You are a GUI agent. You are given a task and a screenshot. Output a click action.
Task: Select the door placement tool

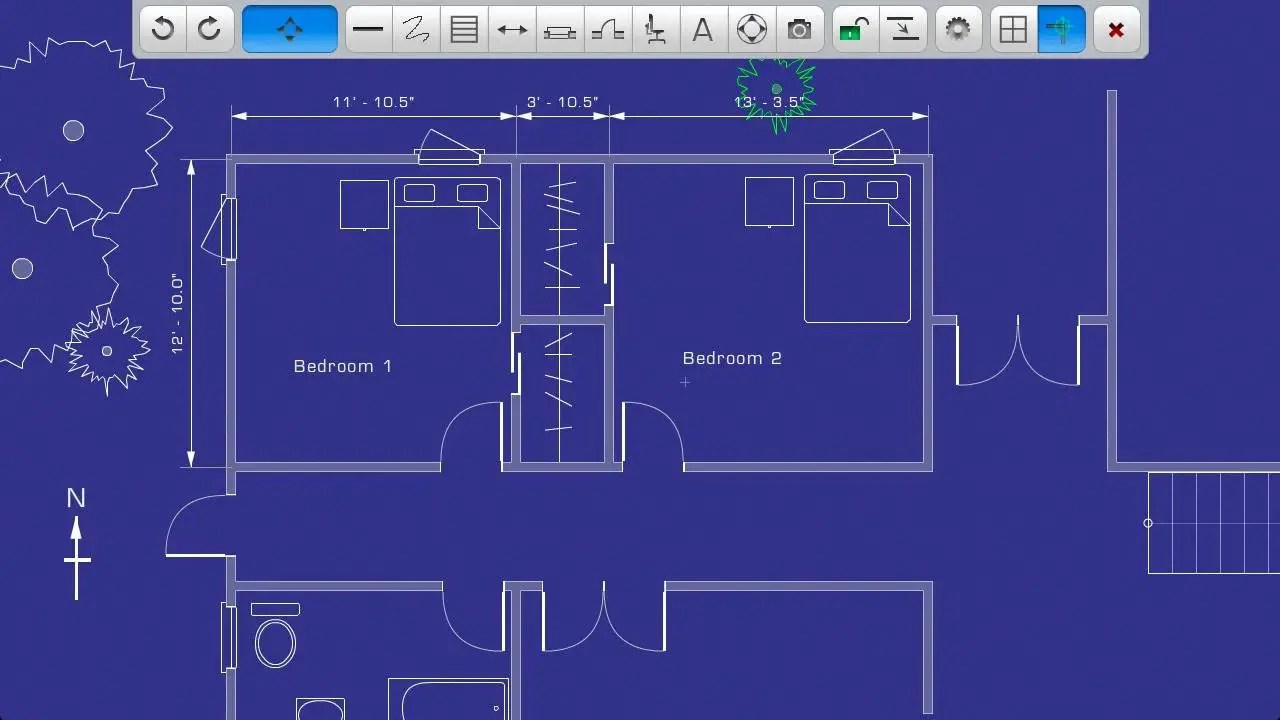click(x=608, y=29)
